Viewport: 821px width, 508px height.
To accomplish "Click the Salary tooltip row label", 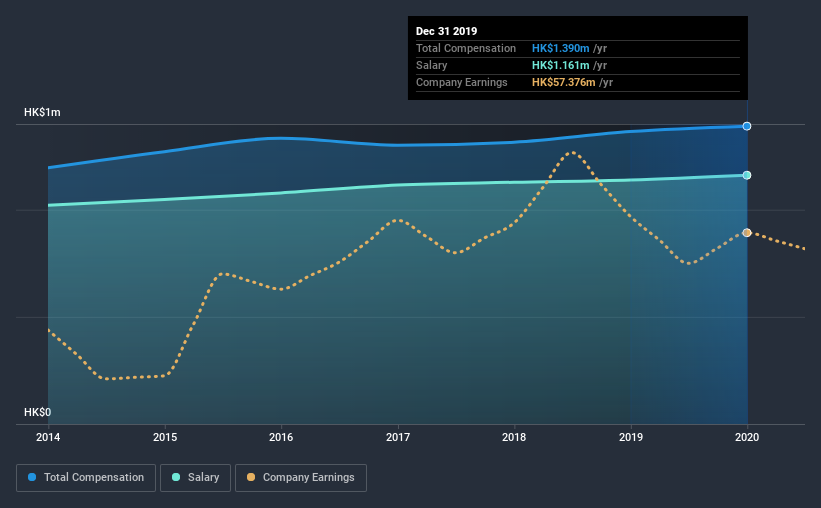I will 431,65.
